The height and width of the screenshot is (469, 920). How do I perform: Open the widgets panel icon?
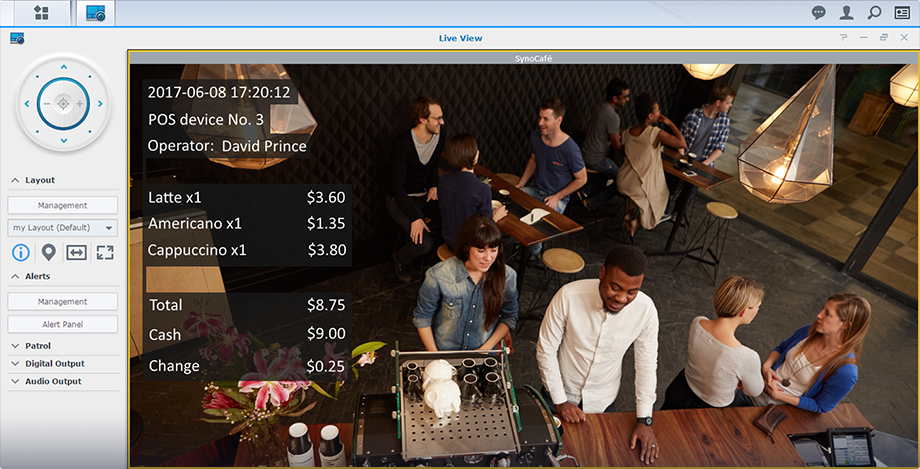pos(902,13)
